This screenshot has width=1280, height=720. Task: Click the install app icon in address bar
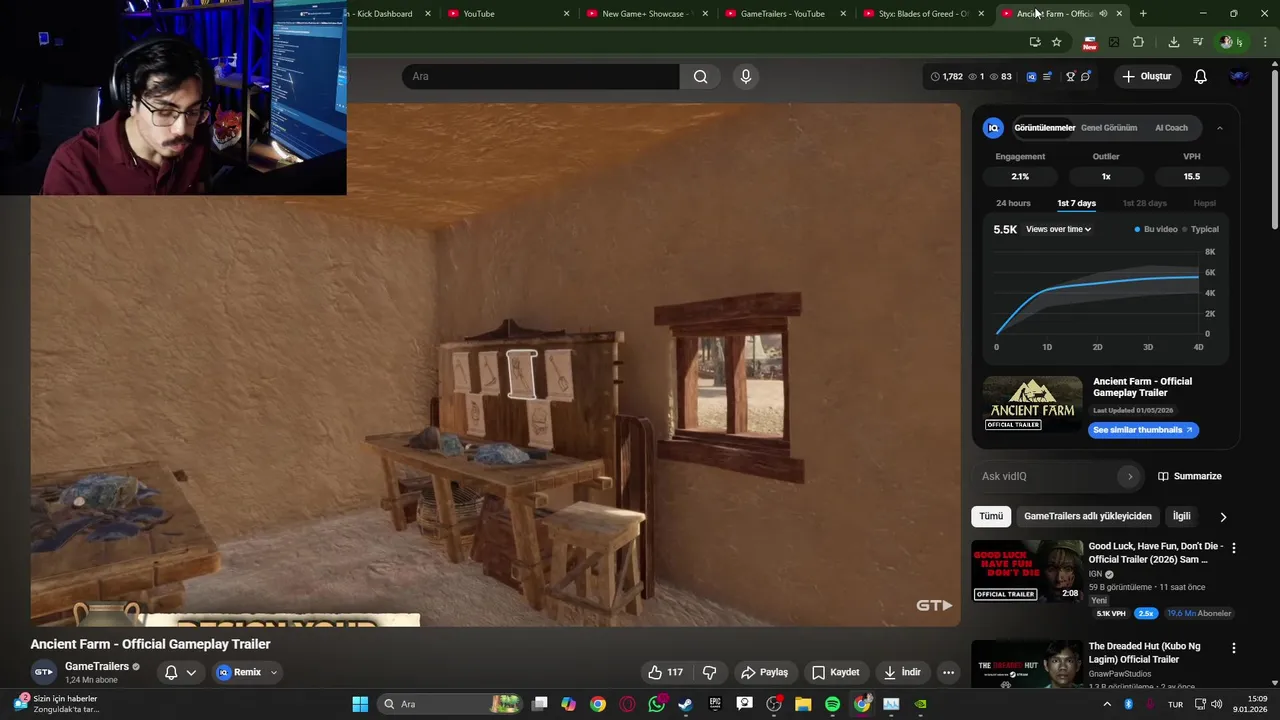[1035, 42]
